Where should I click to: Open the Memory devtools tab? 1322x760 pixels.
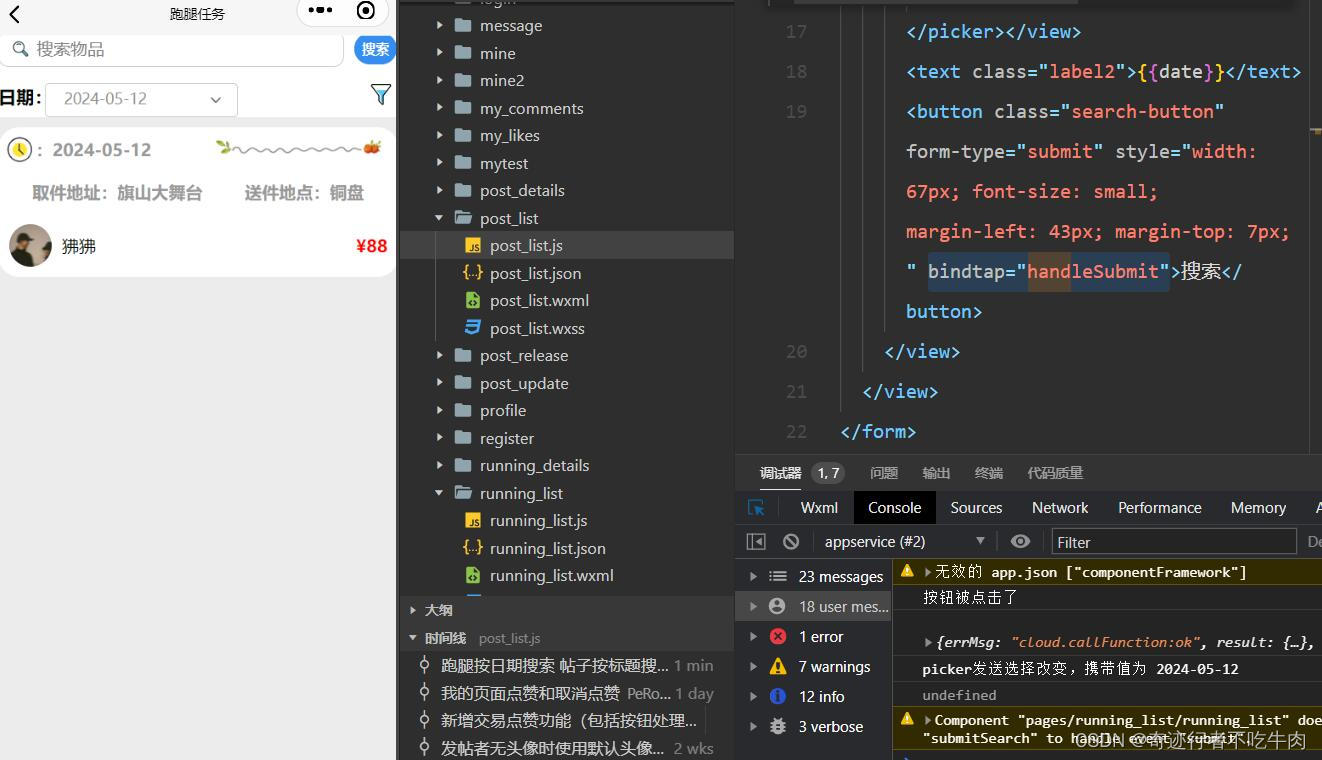(1258, 508)
